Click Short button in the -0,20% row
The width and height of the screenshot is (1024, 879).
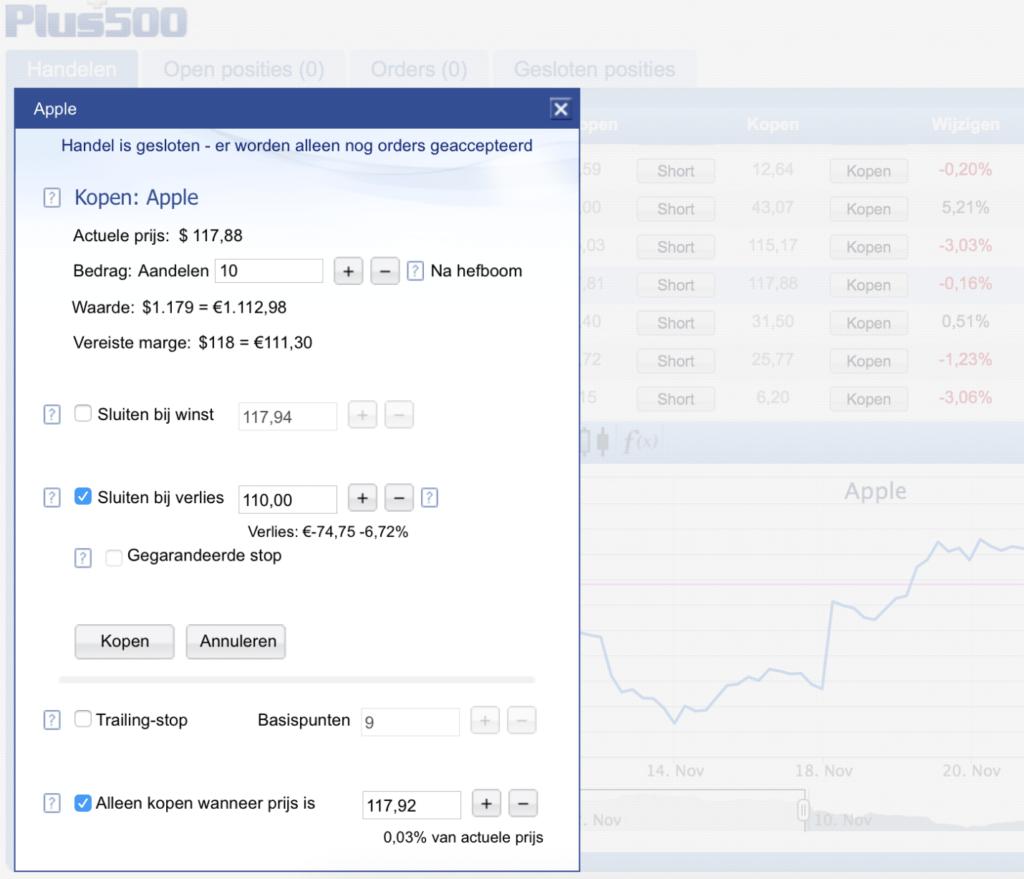(x=675, y=171)
